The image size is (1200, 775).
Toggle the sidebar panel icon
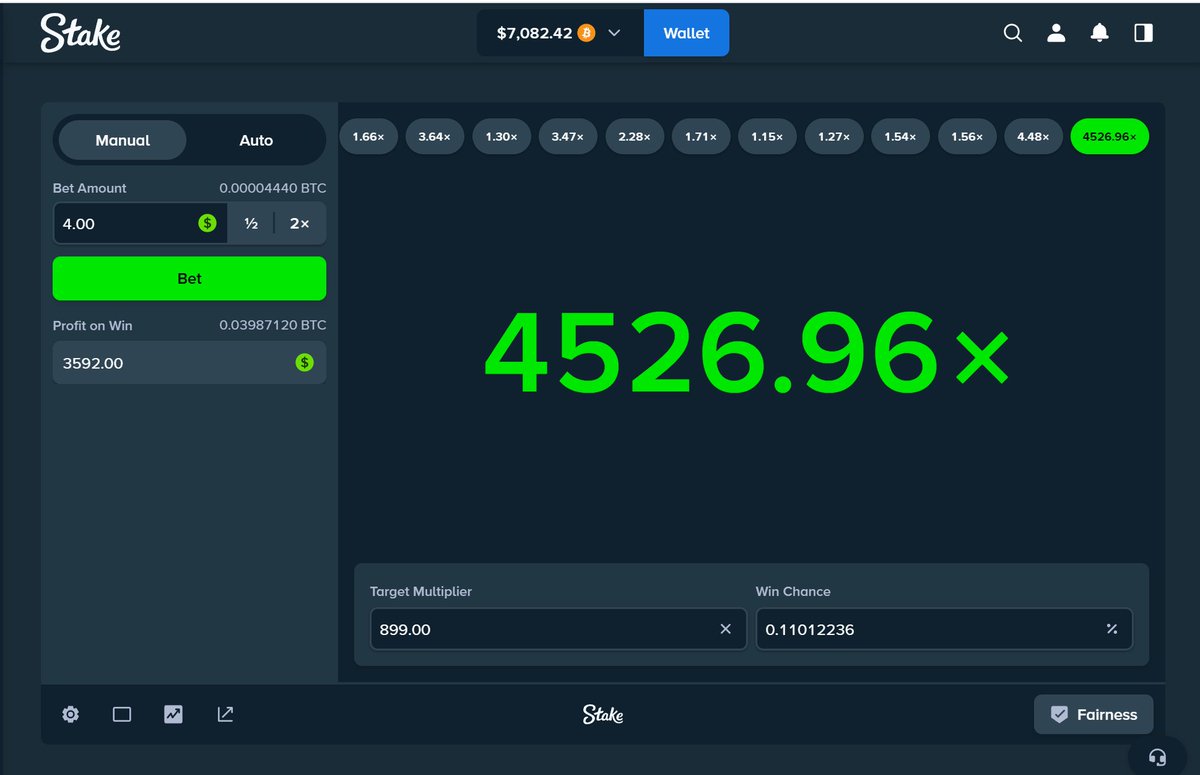(x=1143, y=33)
